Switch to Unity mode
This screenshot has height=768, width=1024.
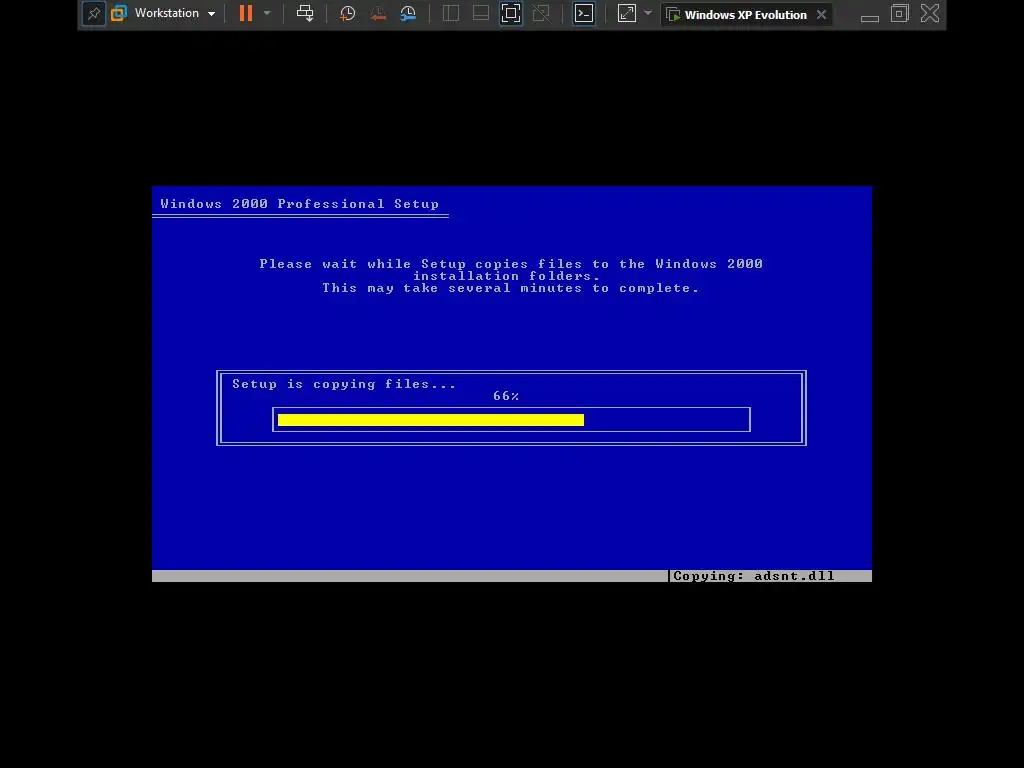[541, 14]
